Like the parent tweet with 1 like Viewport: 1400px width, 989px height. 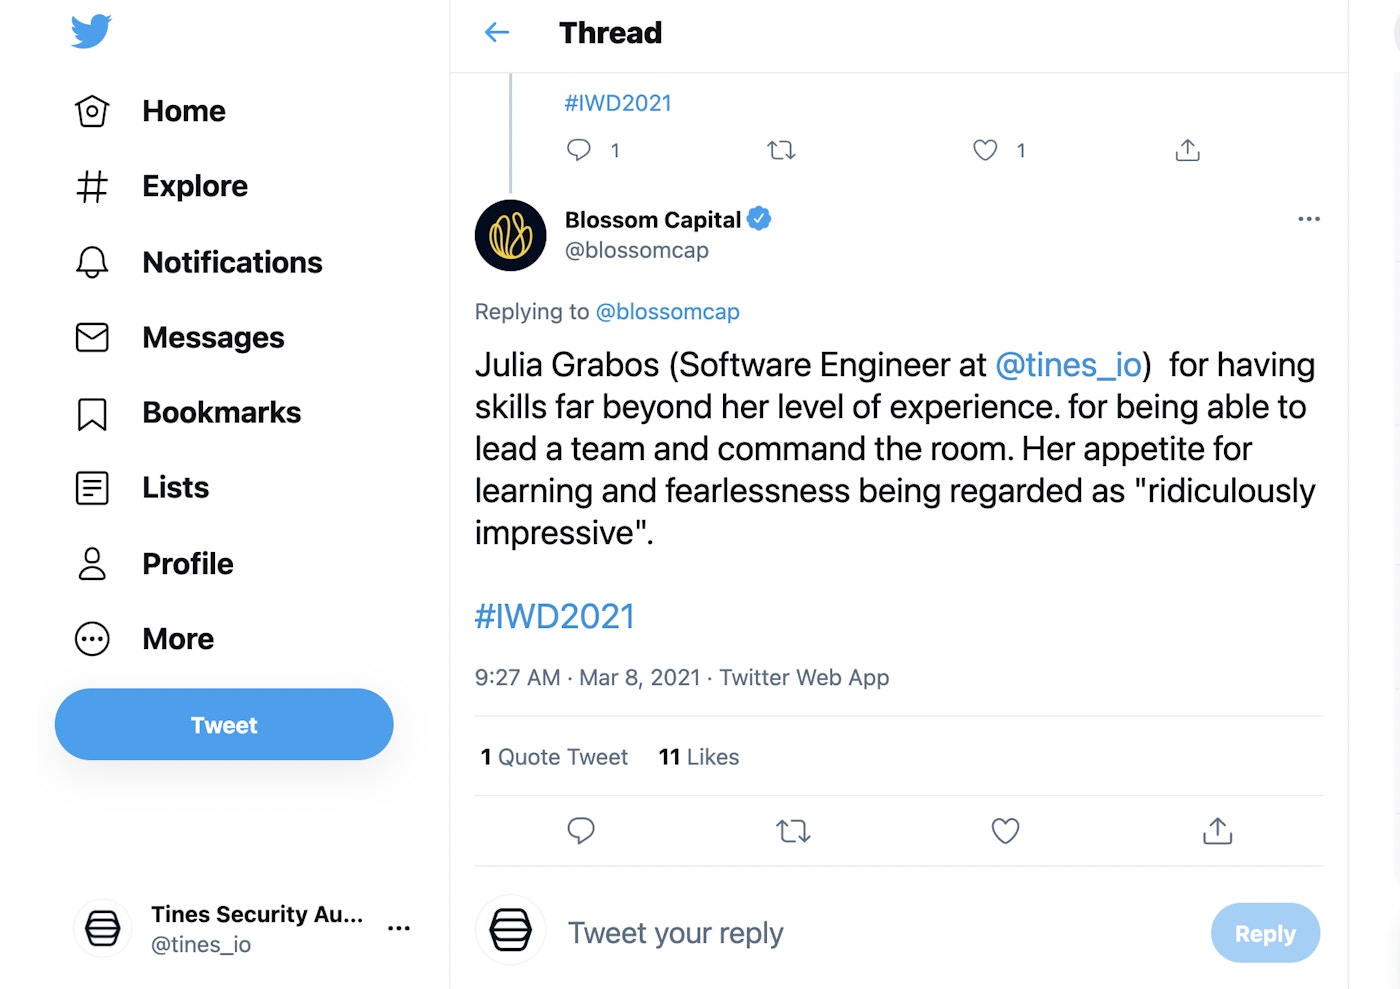[985, 150]
